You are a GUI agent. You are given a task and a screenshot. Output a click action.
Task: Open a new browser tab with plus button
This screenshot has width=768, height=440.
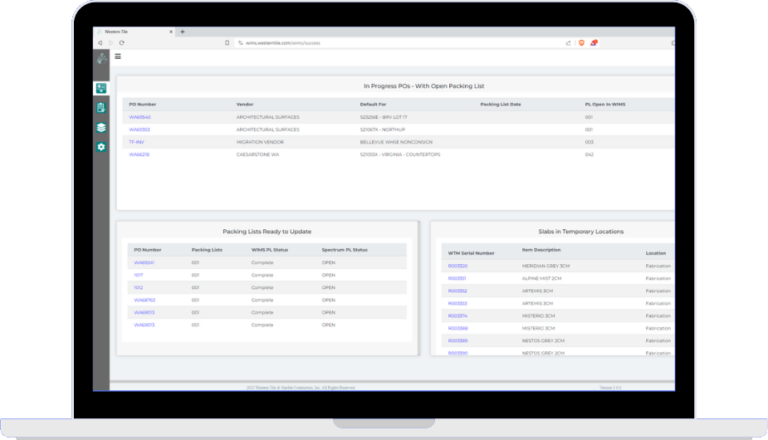[x=183, y=32]
